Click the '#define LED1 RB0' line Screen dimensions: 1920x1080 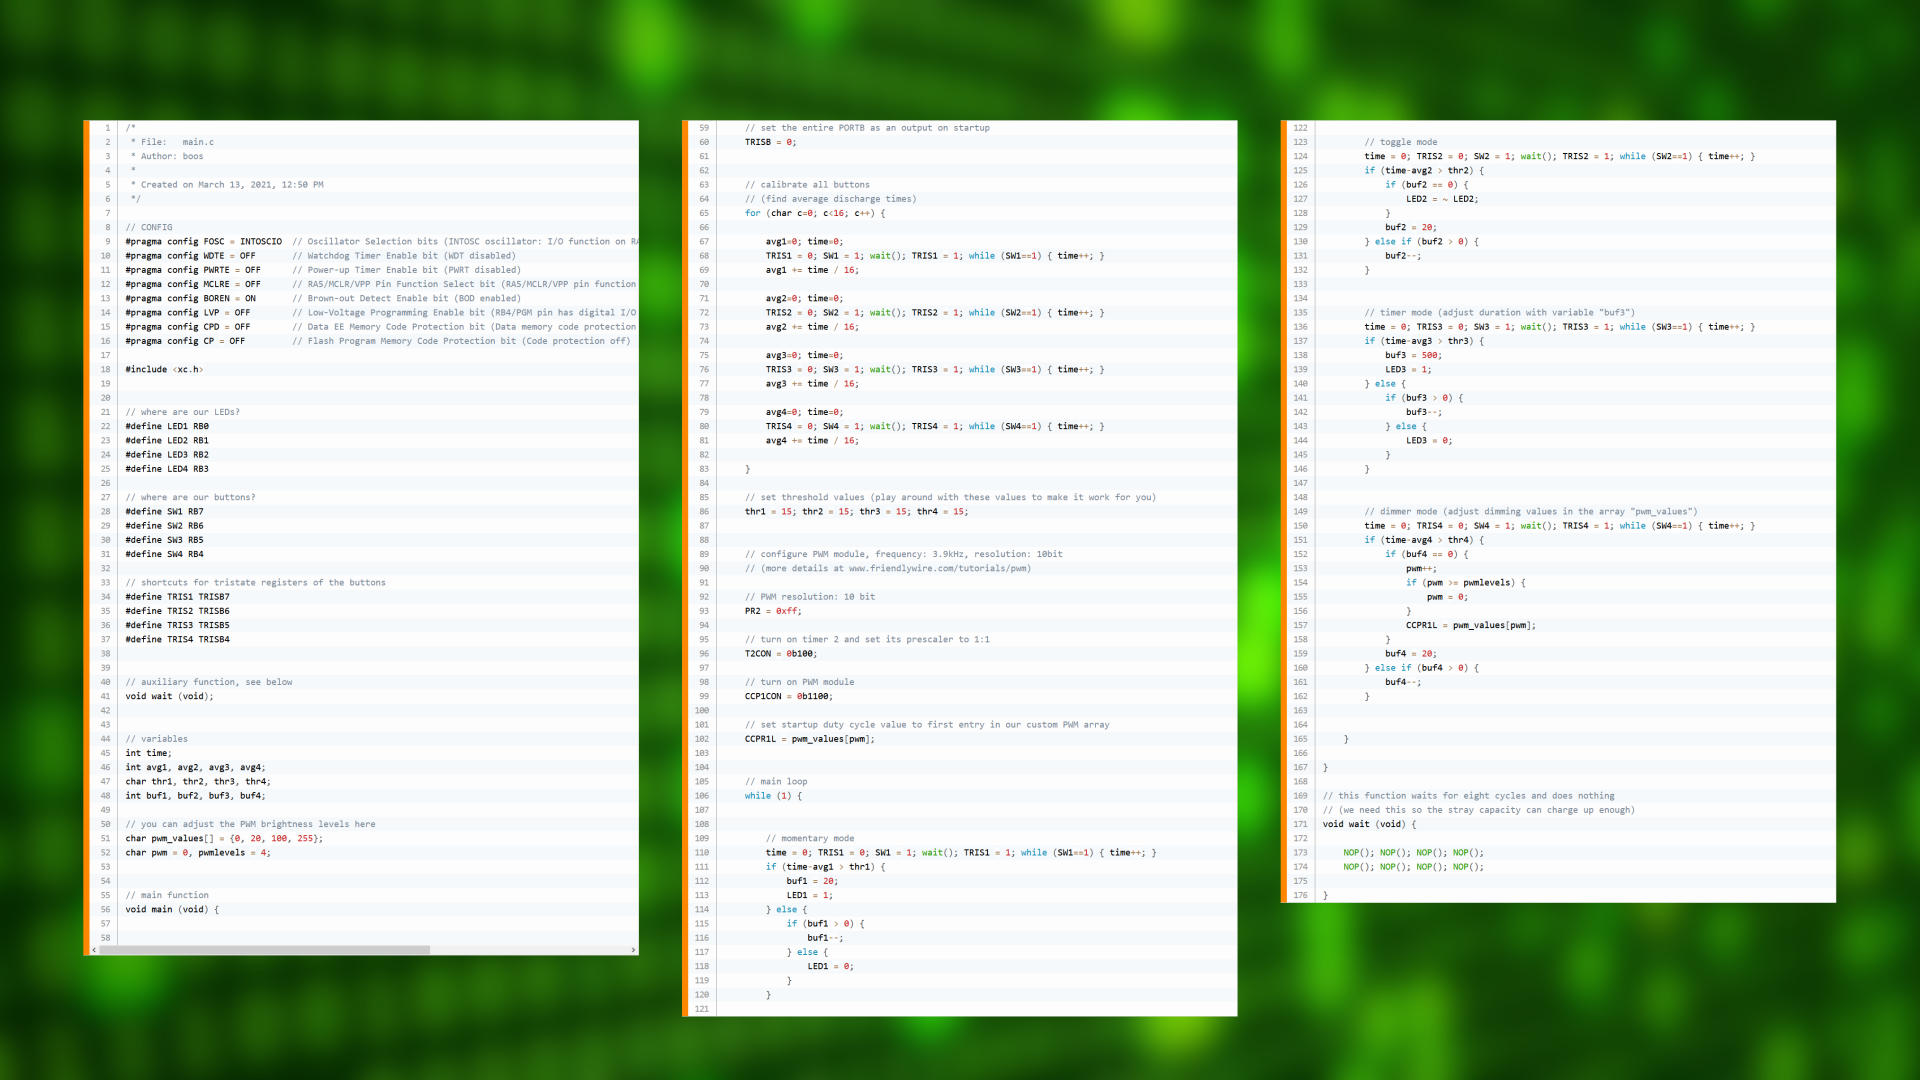(x=167, y=426)
